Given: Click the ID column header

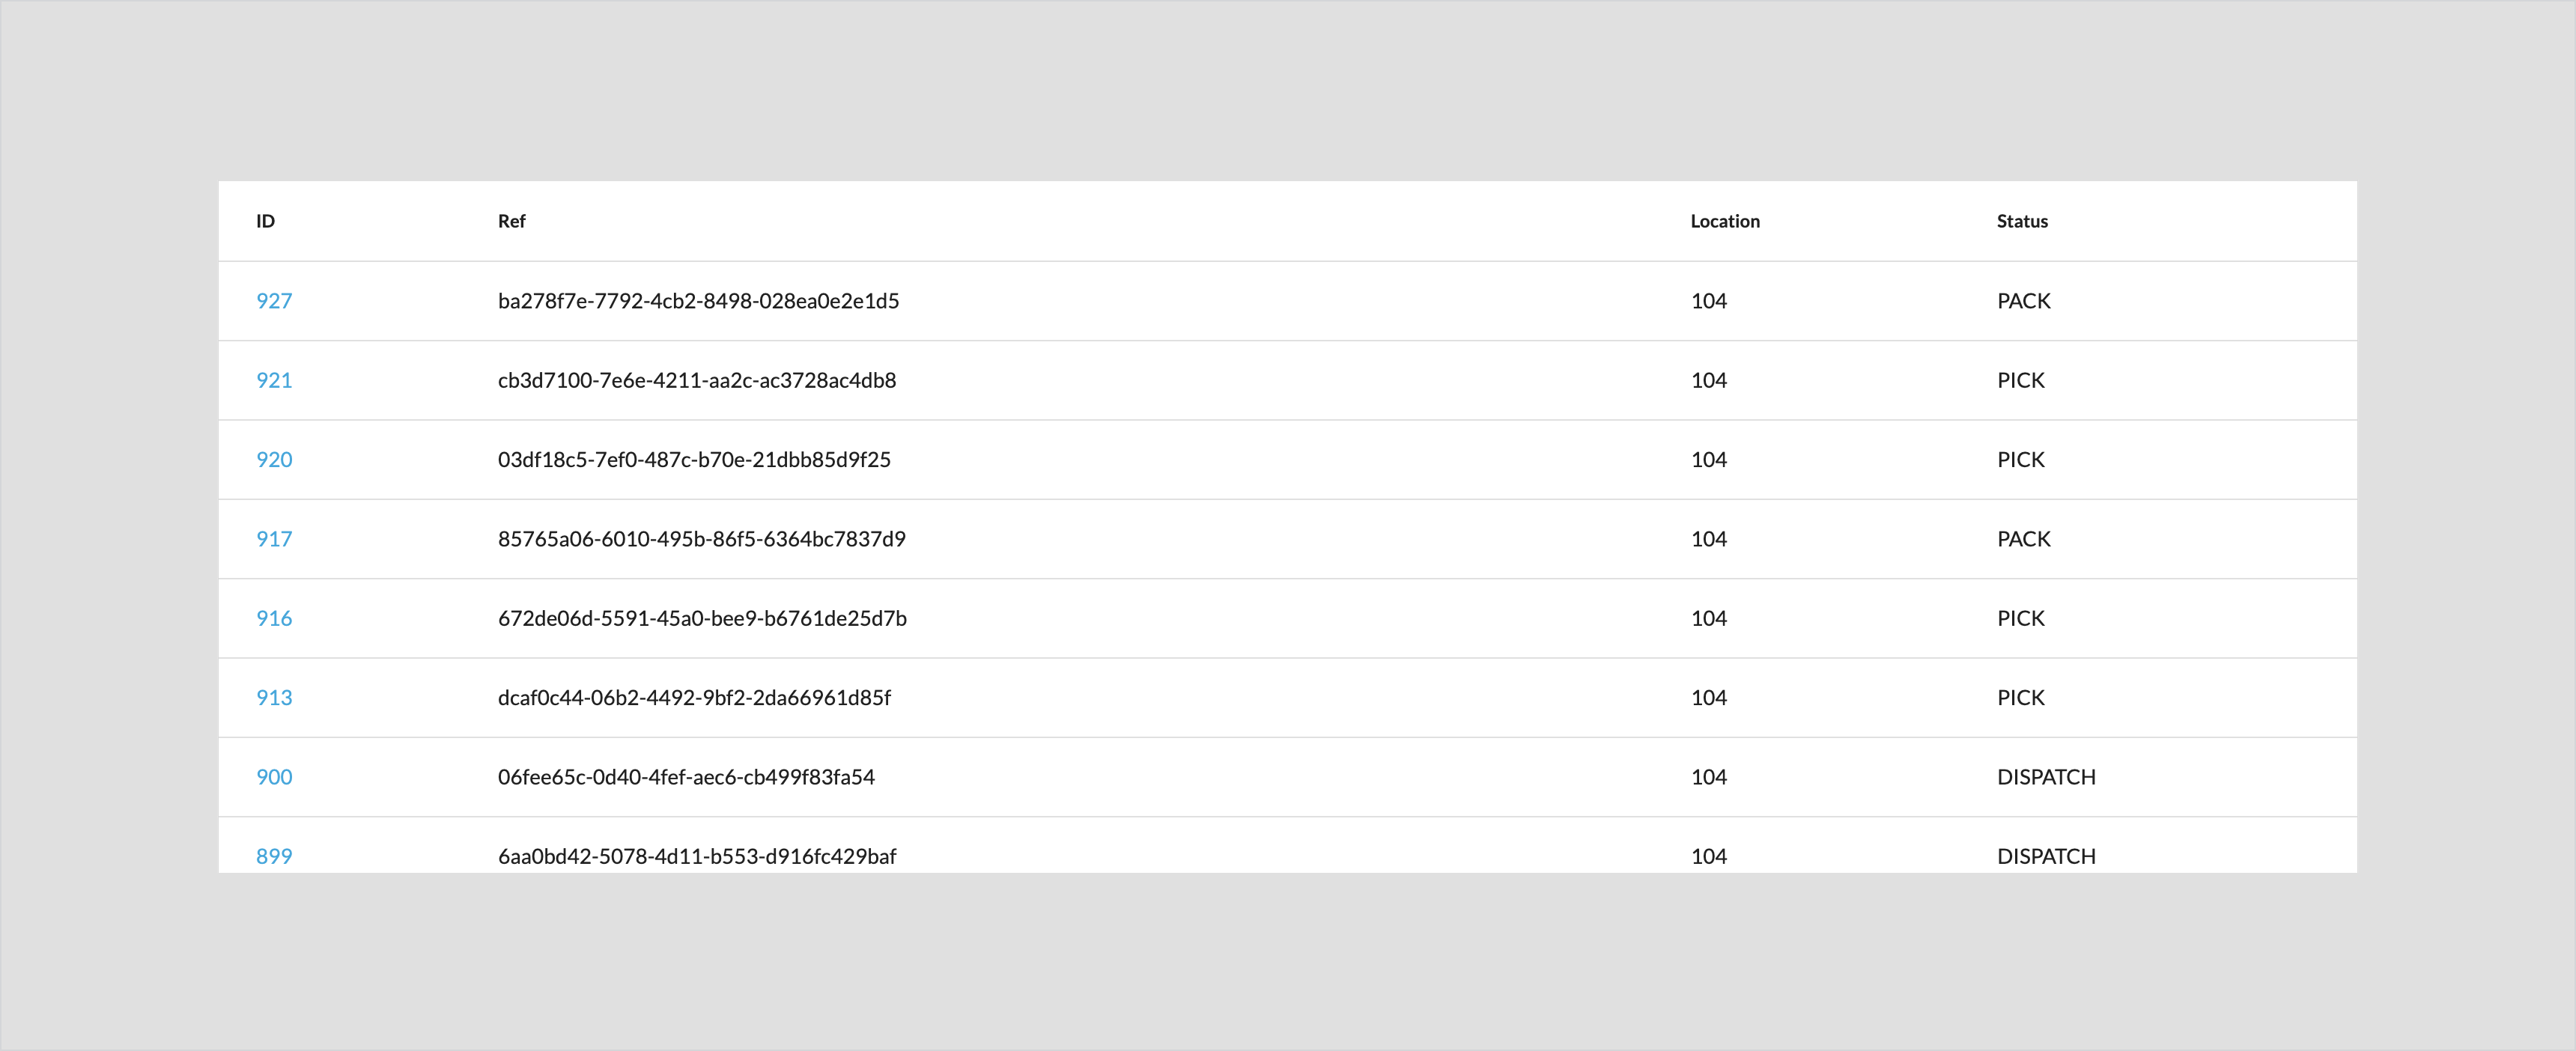Looking at the screenshot, I should point(265,221).
